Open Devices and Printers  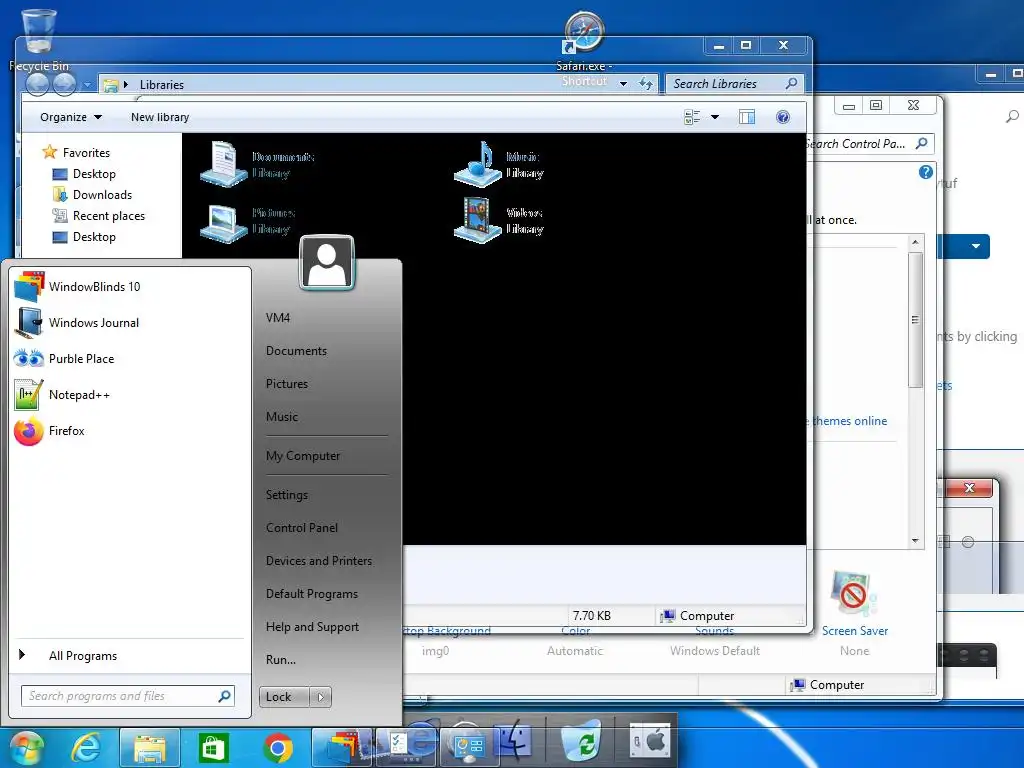tap(319, 561)
